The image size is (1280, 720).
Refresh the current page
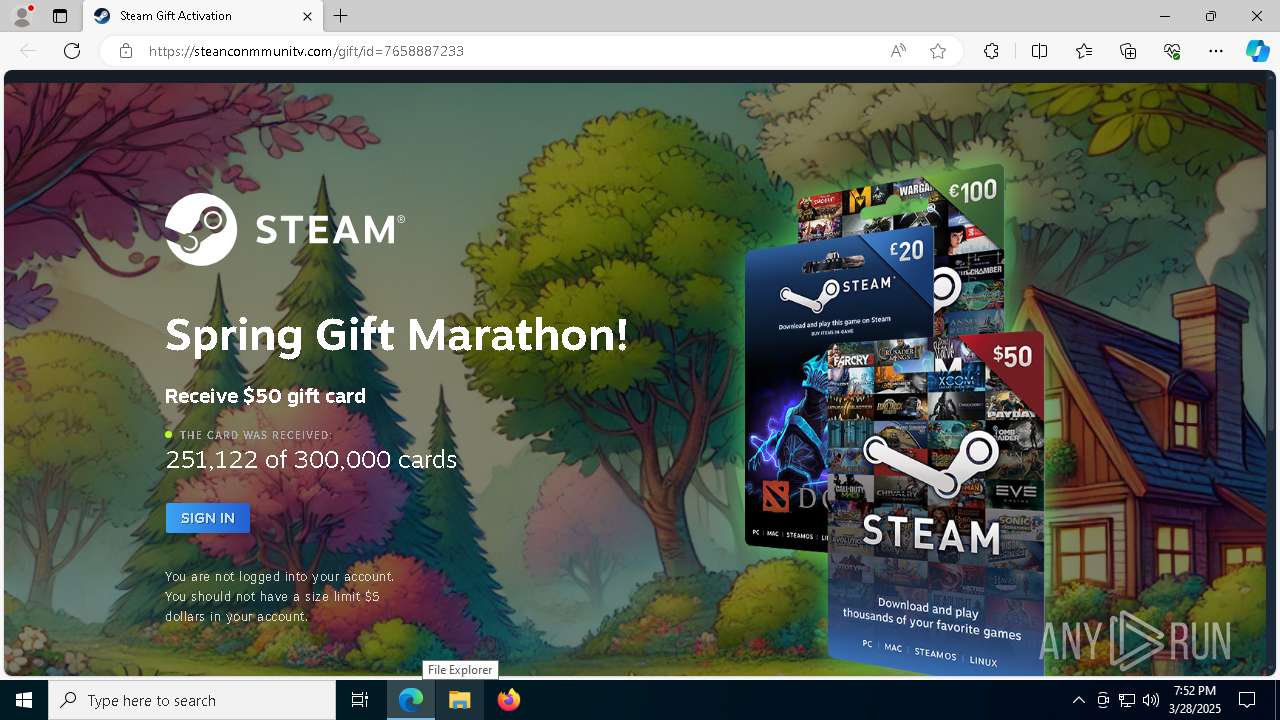[x=72, y=51]
